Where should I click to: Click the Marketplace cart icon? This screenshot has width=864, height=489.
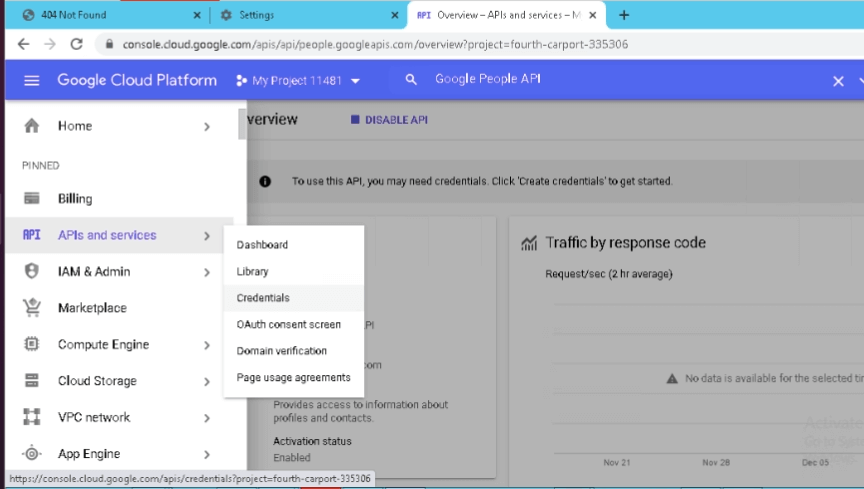click(x=31, y=308)
